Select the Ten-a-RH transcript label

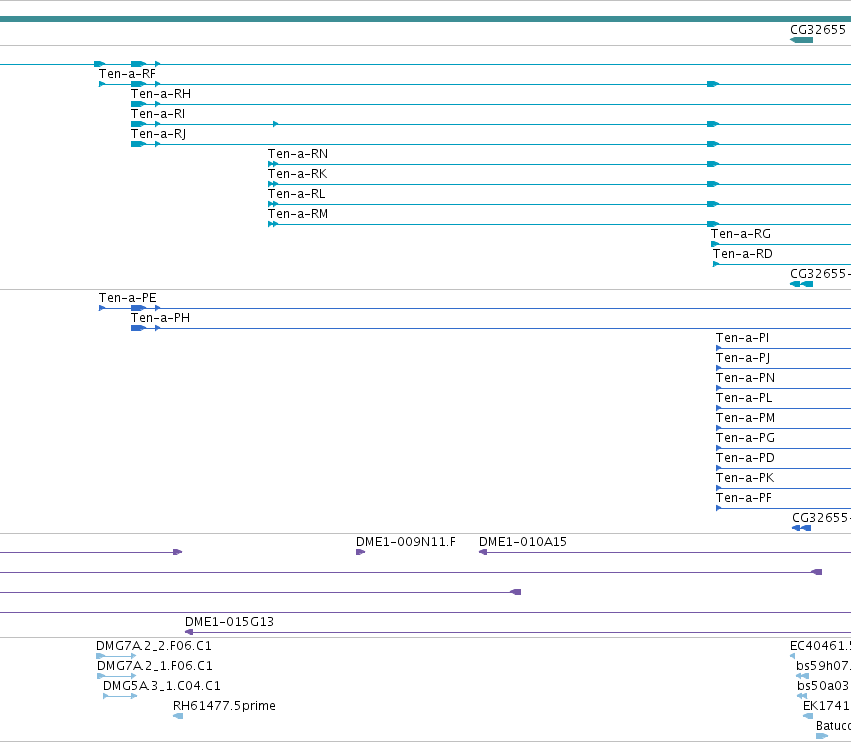[161, 94]
